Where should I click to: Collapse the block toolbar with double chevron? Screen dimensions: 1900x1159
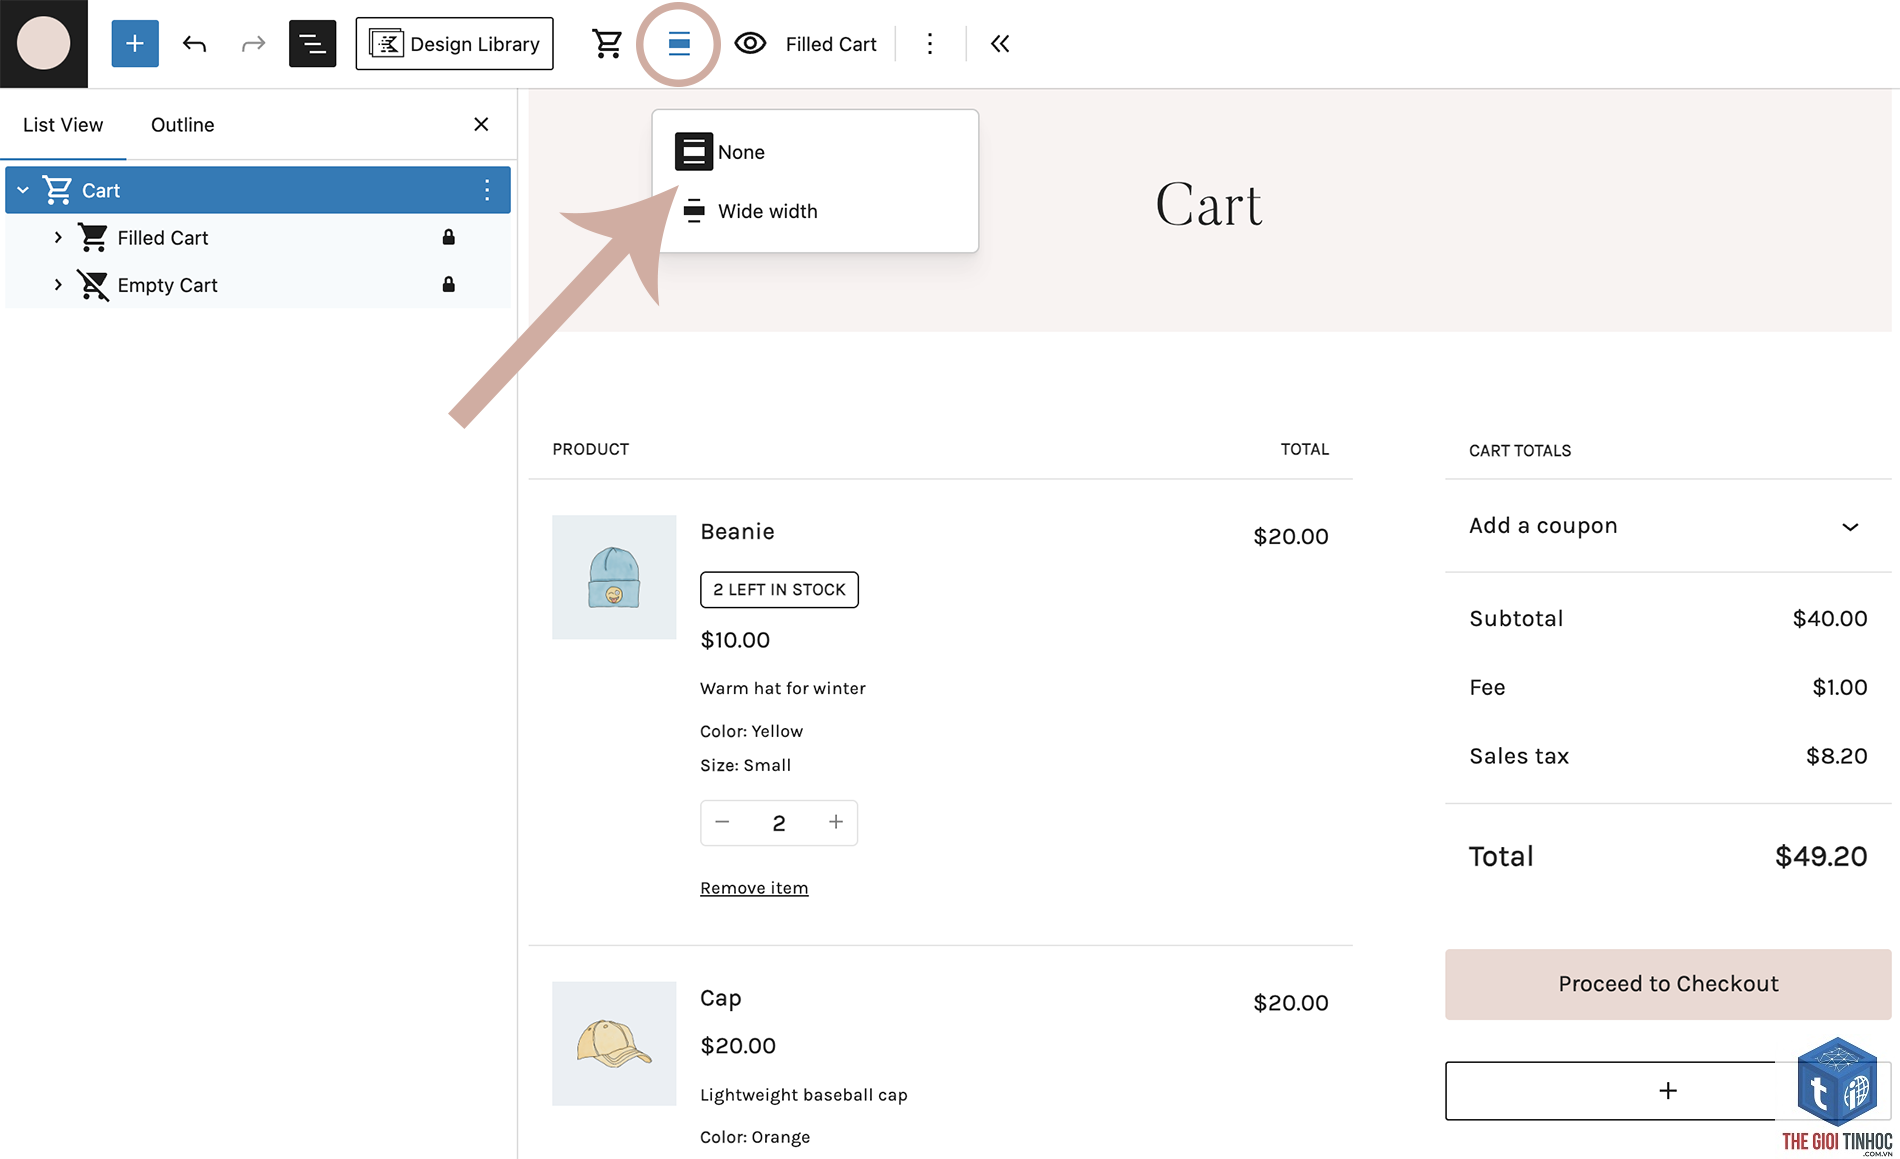click(x=1000, y=44)
